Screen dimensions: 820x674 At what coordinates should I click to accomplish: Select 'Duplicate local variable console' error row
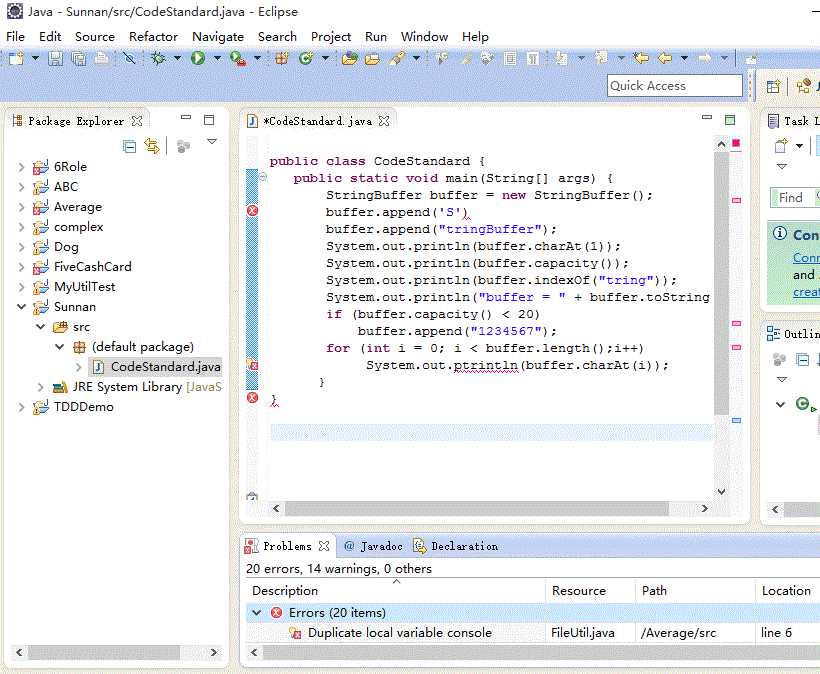pyautogui.click(x=533, y=633)
